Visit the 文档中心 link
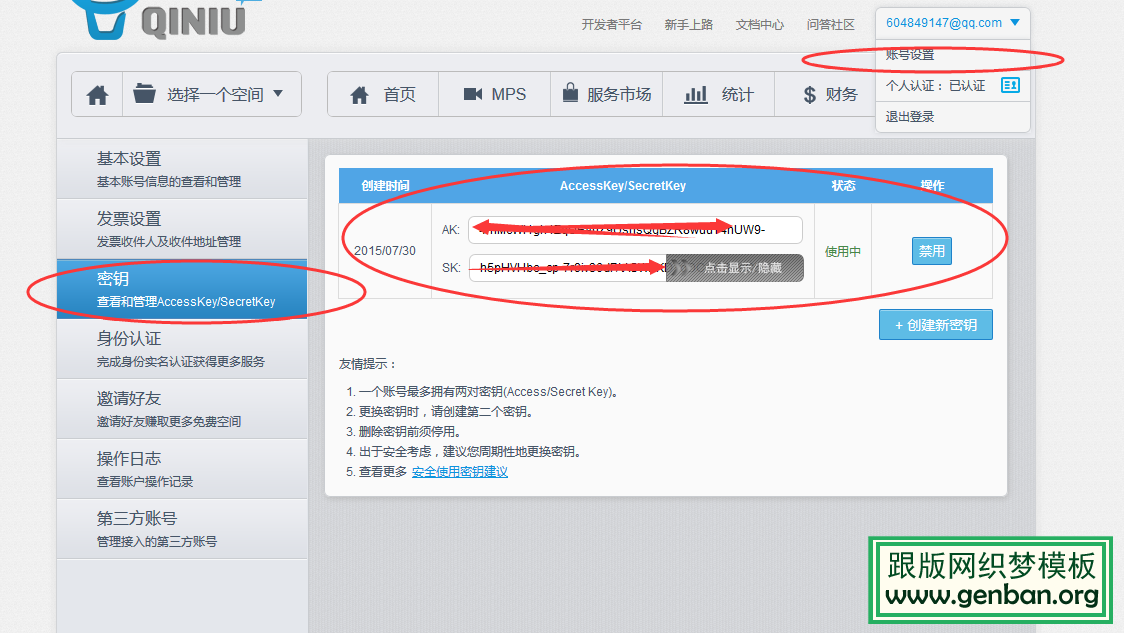1124x633 pixels. (x=760, y=24)
